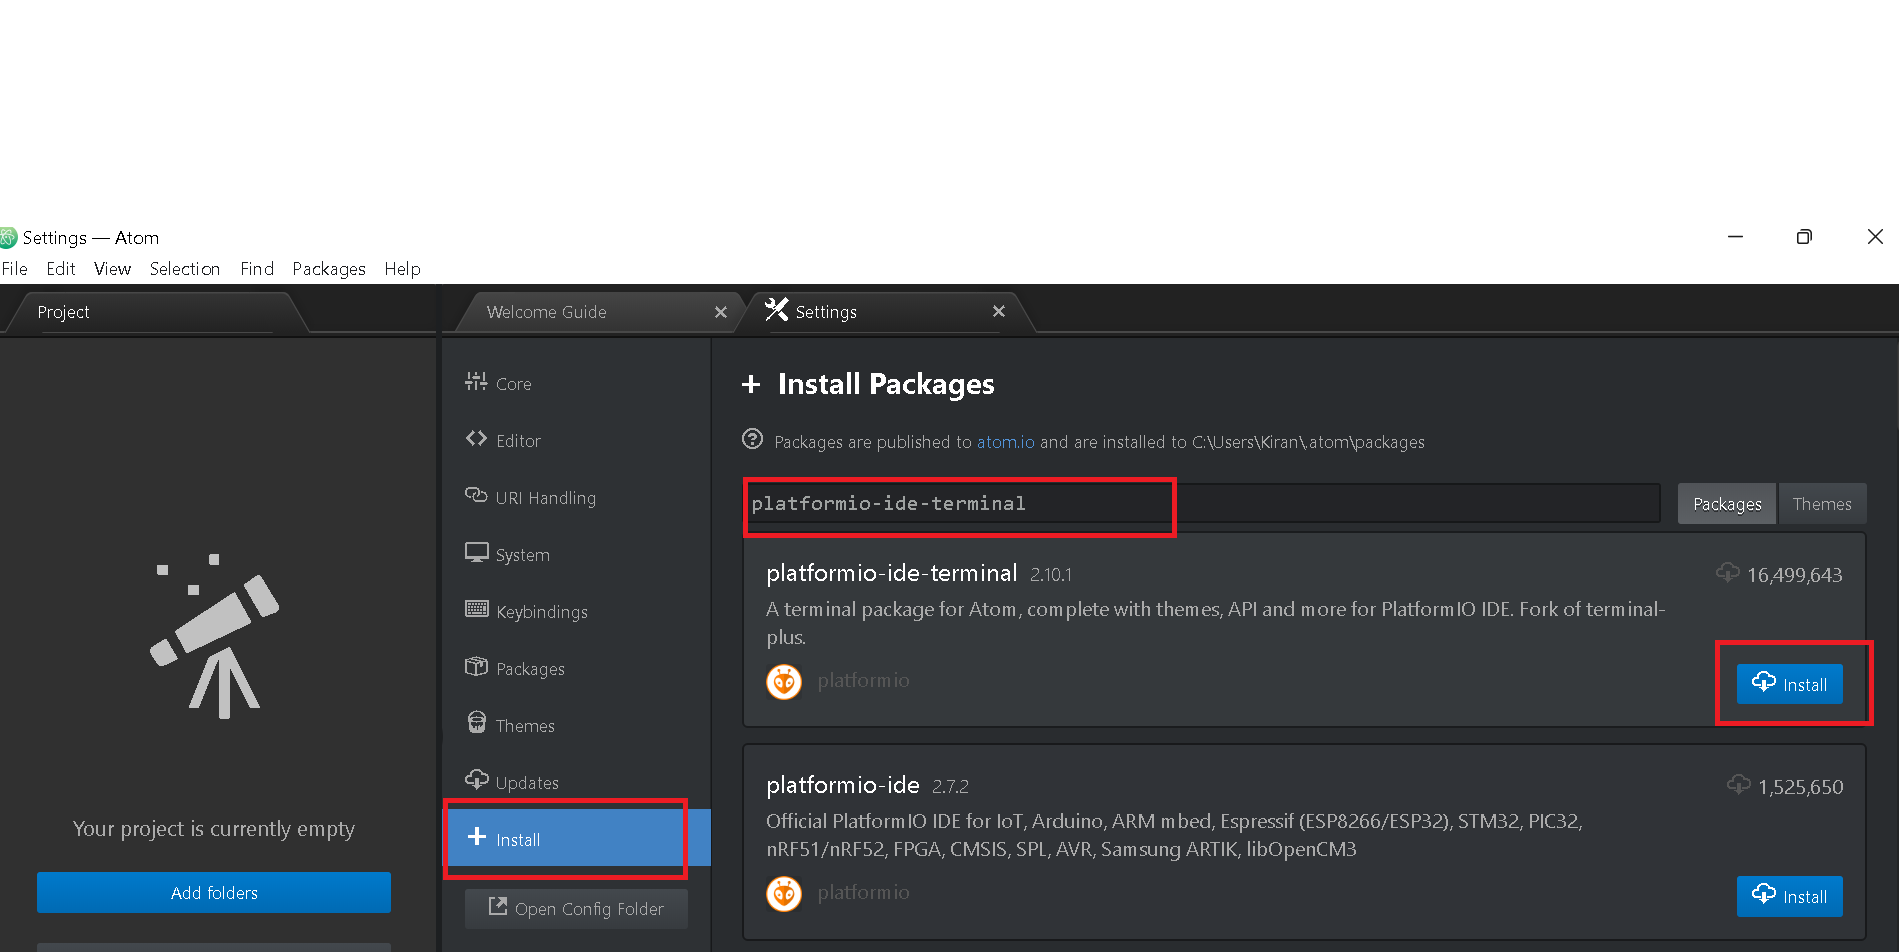Minimize the Atom window
1899x952 pixels.
tap(1736, 237)
